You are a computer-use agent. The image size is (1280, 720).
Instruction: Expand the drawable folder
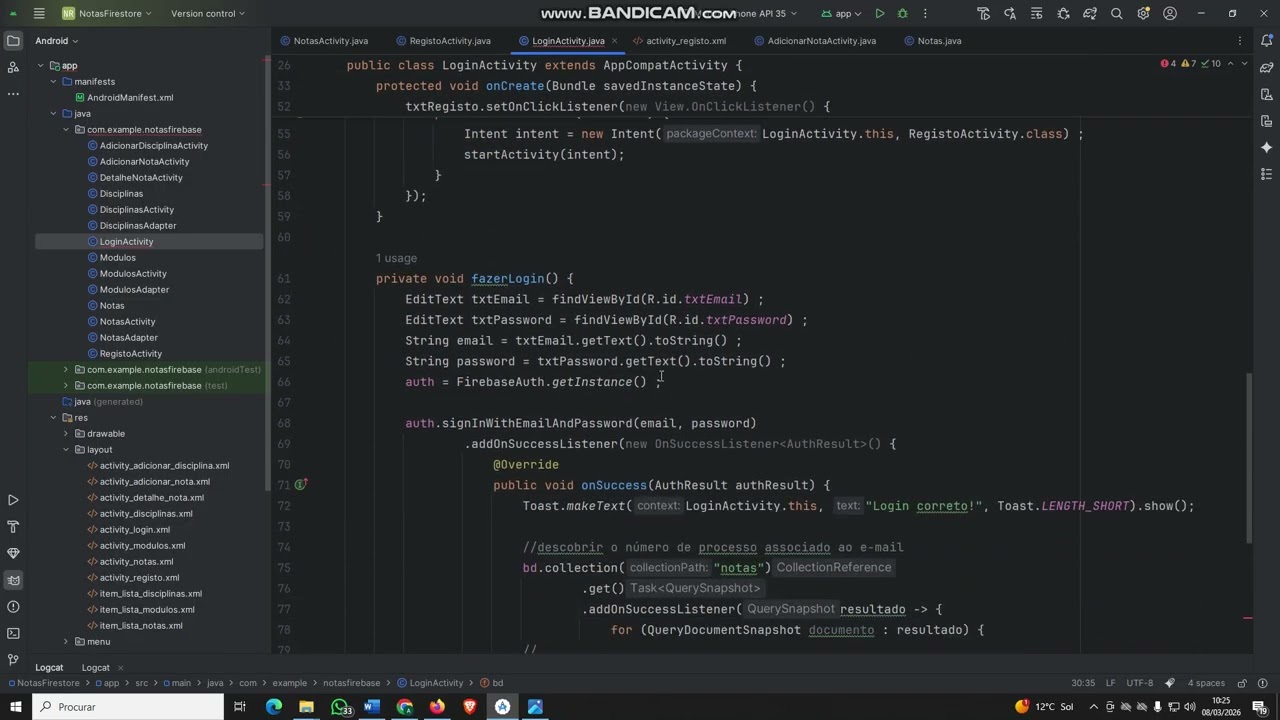tap(66, 434)
